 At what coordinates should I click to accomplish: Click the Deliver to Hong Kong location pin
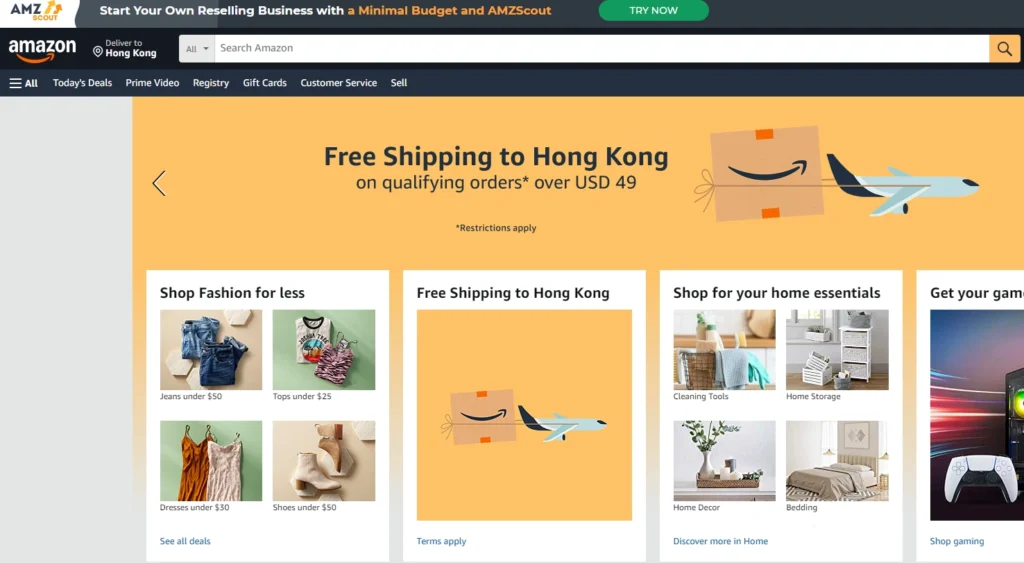click(x=98, y=51)
